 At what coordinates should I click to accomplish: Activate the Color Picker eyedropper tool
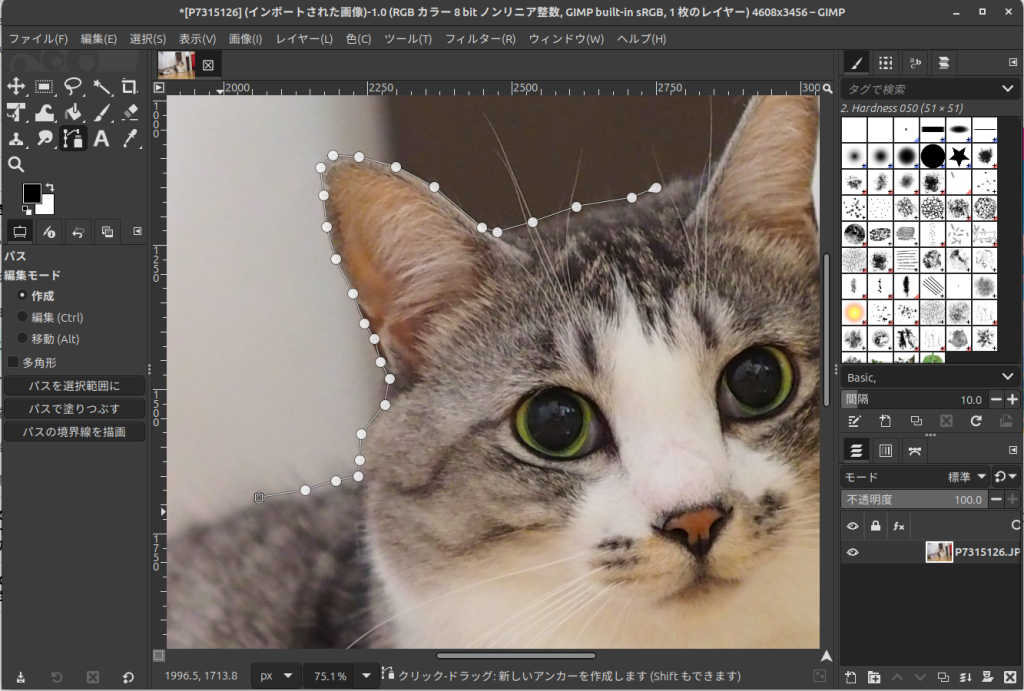click(x=129, y=138)
